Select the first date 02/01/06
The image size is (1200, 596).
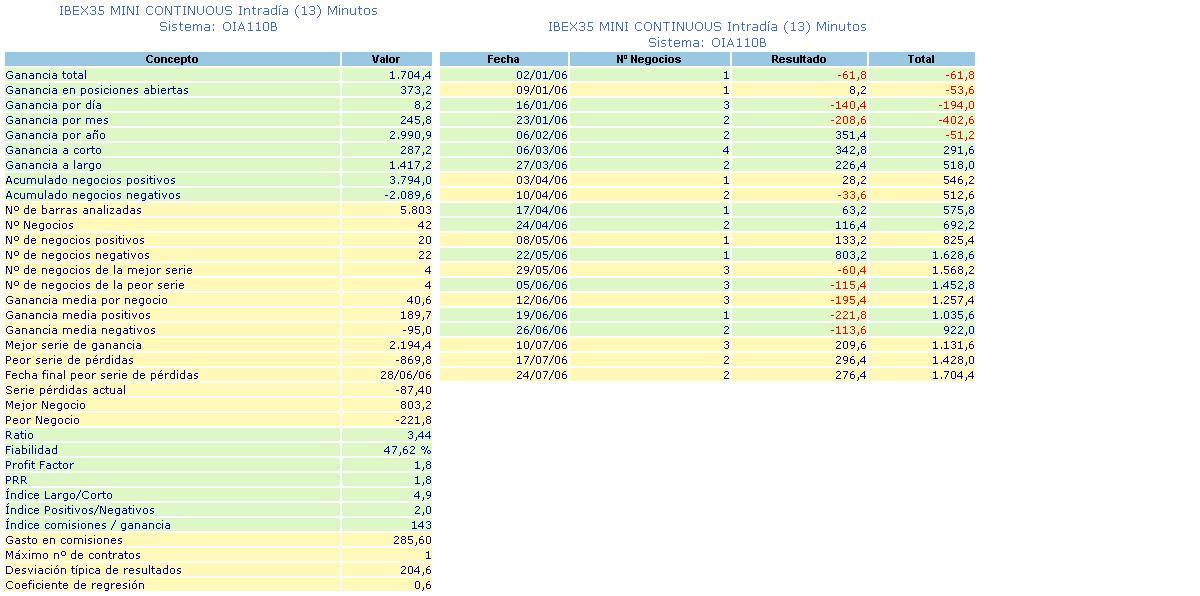point(542,75)
